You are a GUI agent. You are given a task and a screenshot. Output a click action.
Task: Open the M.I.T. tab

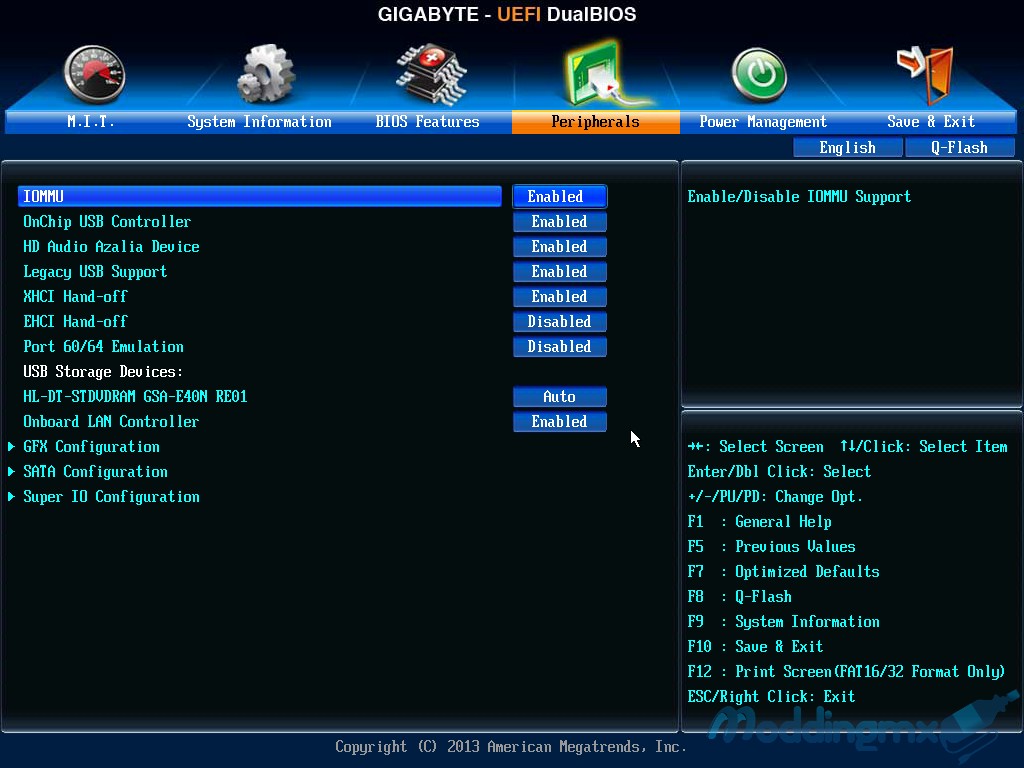pos(91,121)
